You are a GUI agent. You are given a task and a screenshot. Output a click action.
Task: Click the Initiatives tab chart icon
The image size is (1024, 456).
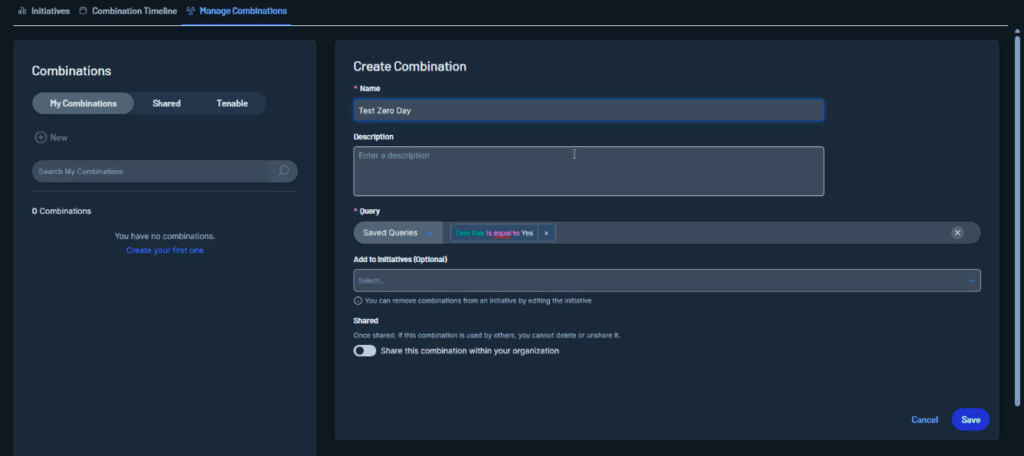click(22, 11)
